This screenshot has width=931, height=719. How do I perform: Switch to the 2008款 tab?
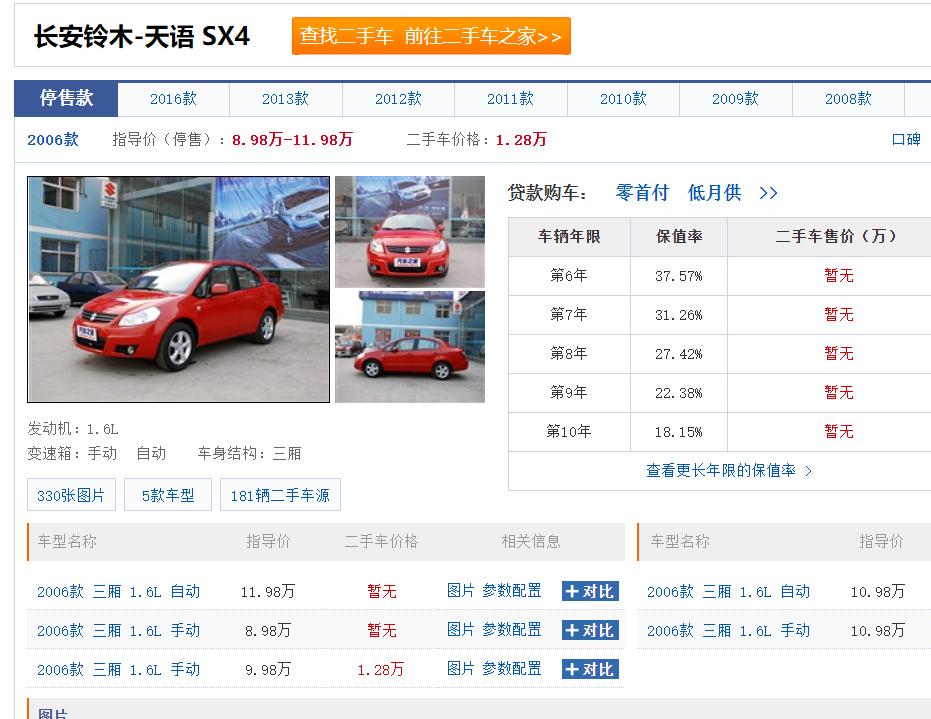click(848, 99)
